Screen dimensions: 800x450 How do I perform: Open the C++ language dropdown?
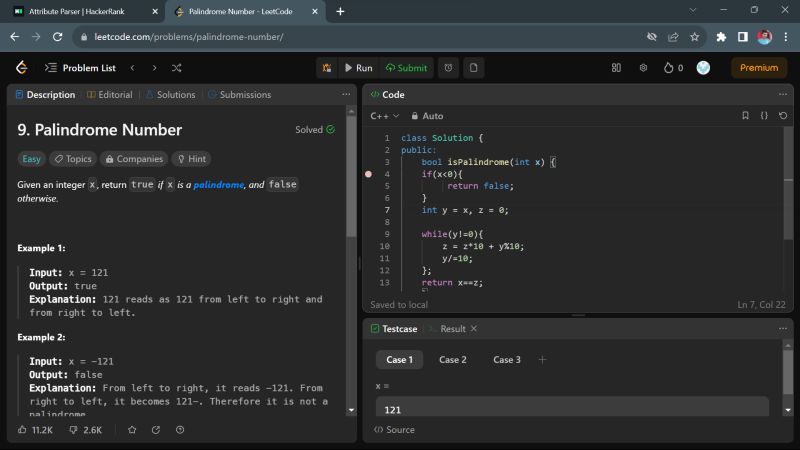coord(384,116)
